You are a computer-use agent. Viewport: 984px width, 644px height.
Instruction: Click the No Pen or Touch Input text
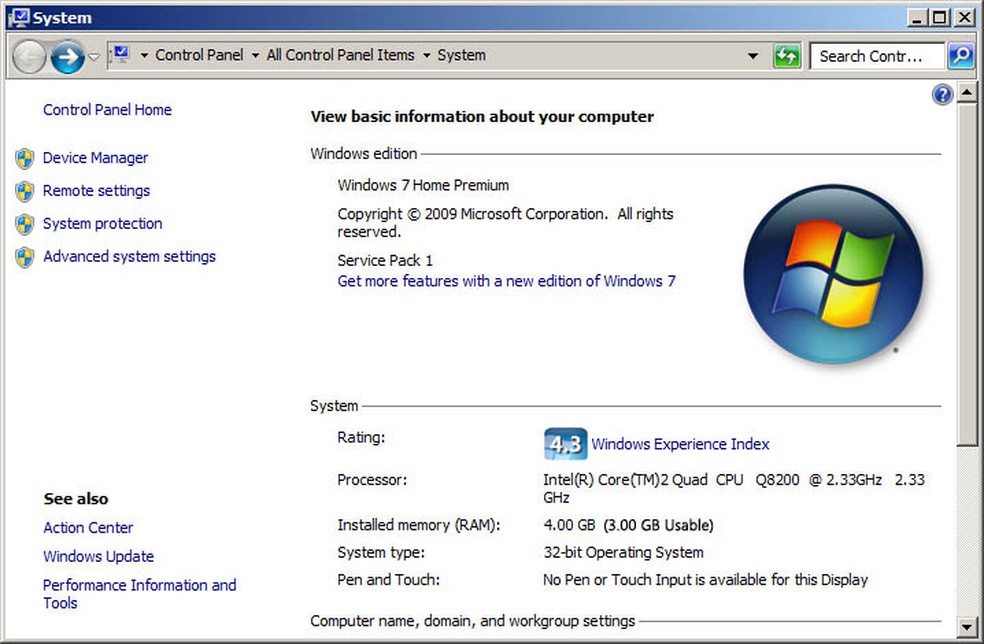tap(705, 580)
